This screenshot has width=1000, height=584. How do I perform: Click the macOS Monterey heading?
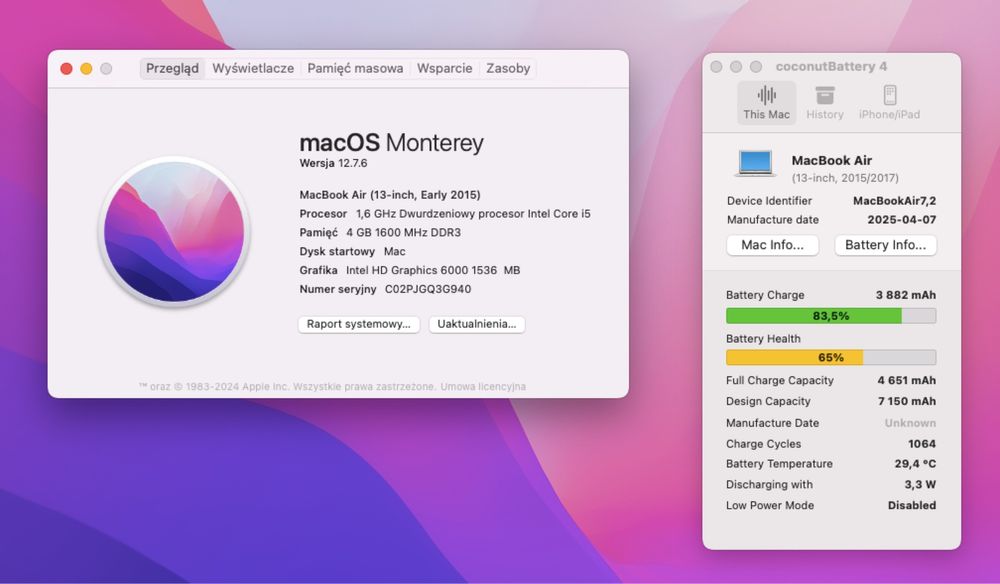coord(392,143)
